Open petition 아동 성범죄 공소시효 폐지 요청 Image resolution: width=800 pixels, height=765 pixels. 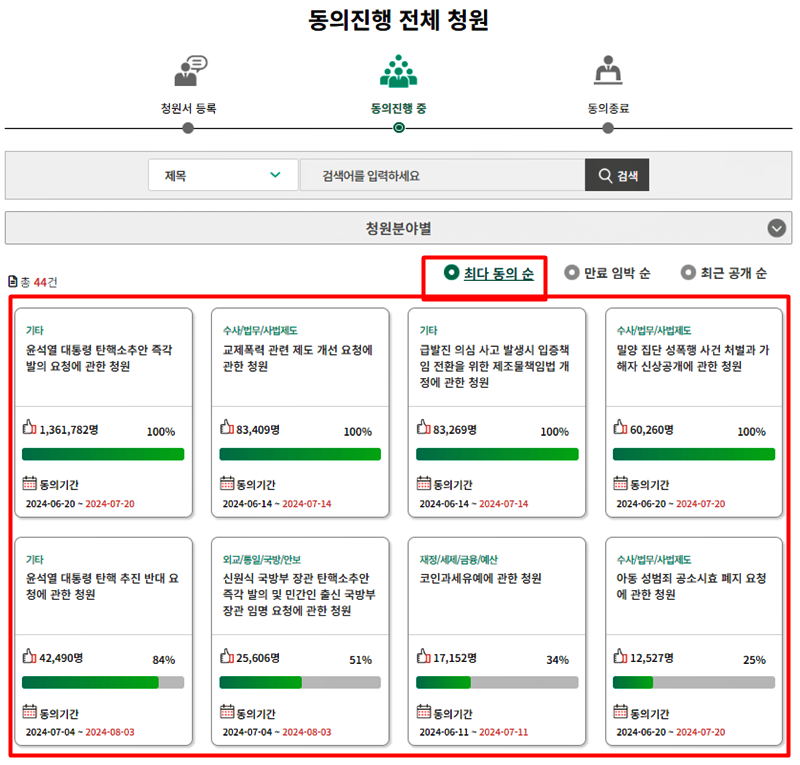691,586
